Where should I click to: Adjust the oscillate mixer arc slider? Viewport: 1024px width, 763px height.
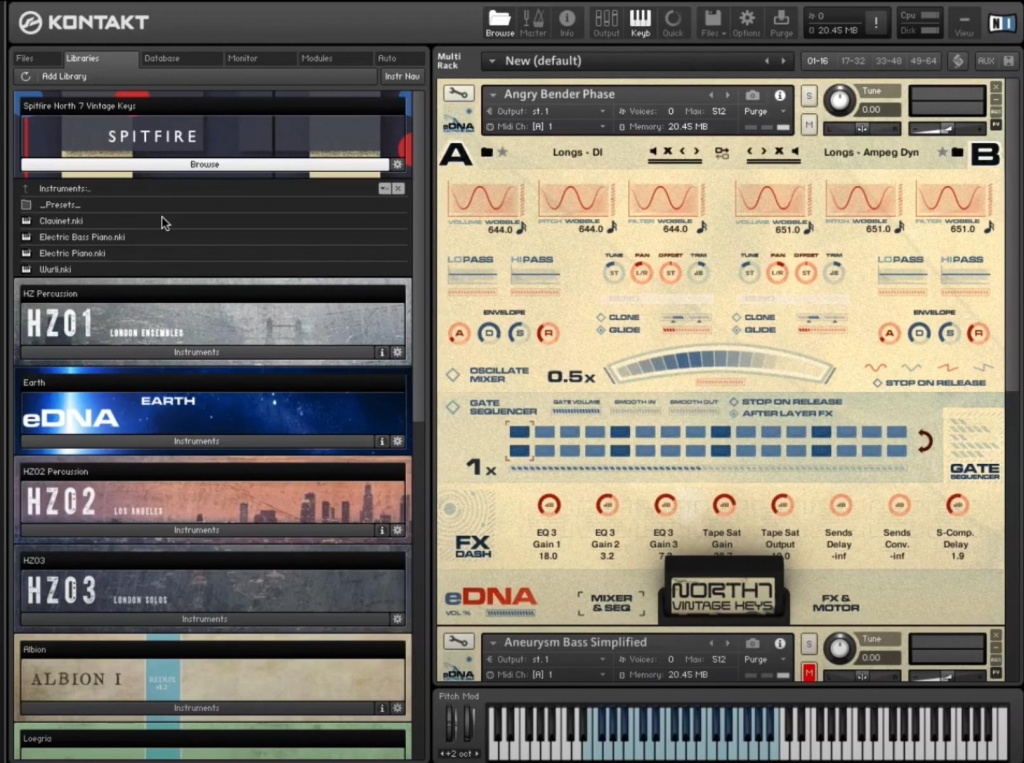pos(720,366)
